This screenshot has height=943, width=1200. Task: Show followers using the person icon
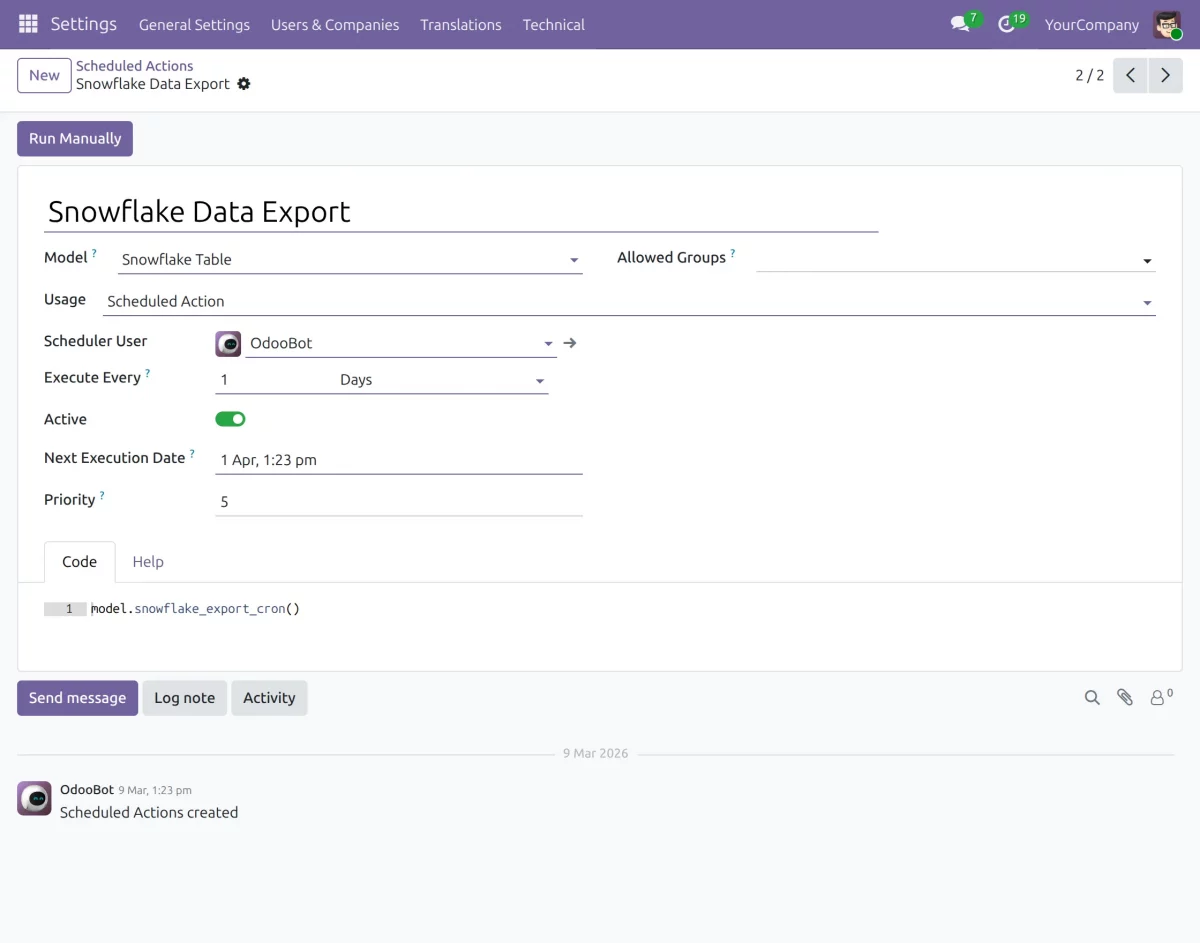1158,698
